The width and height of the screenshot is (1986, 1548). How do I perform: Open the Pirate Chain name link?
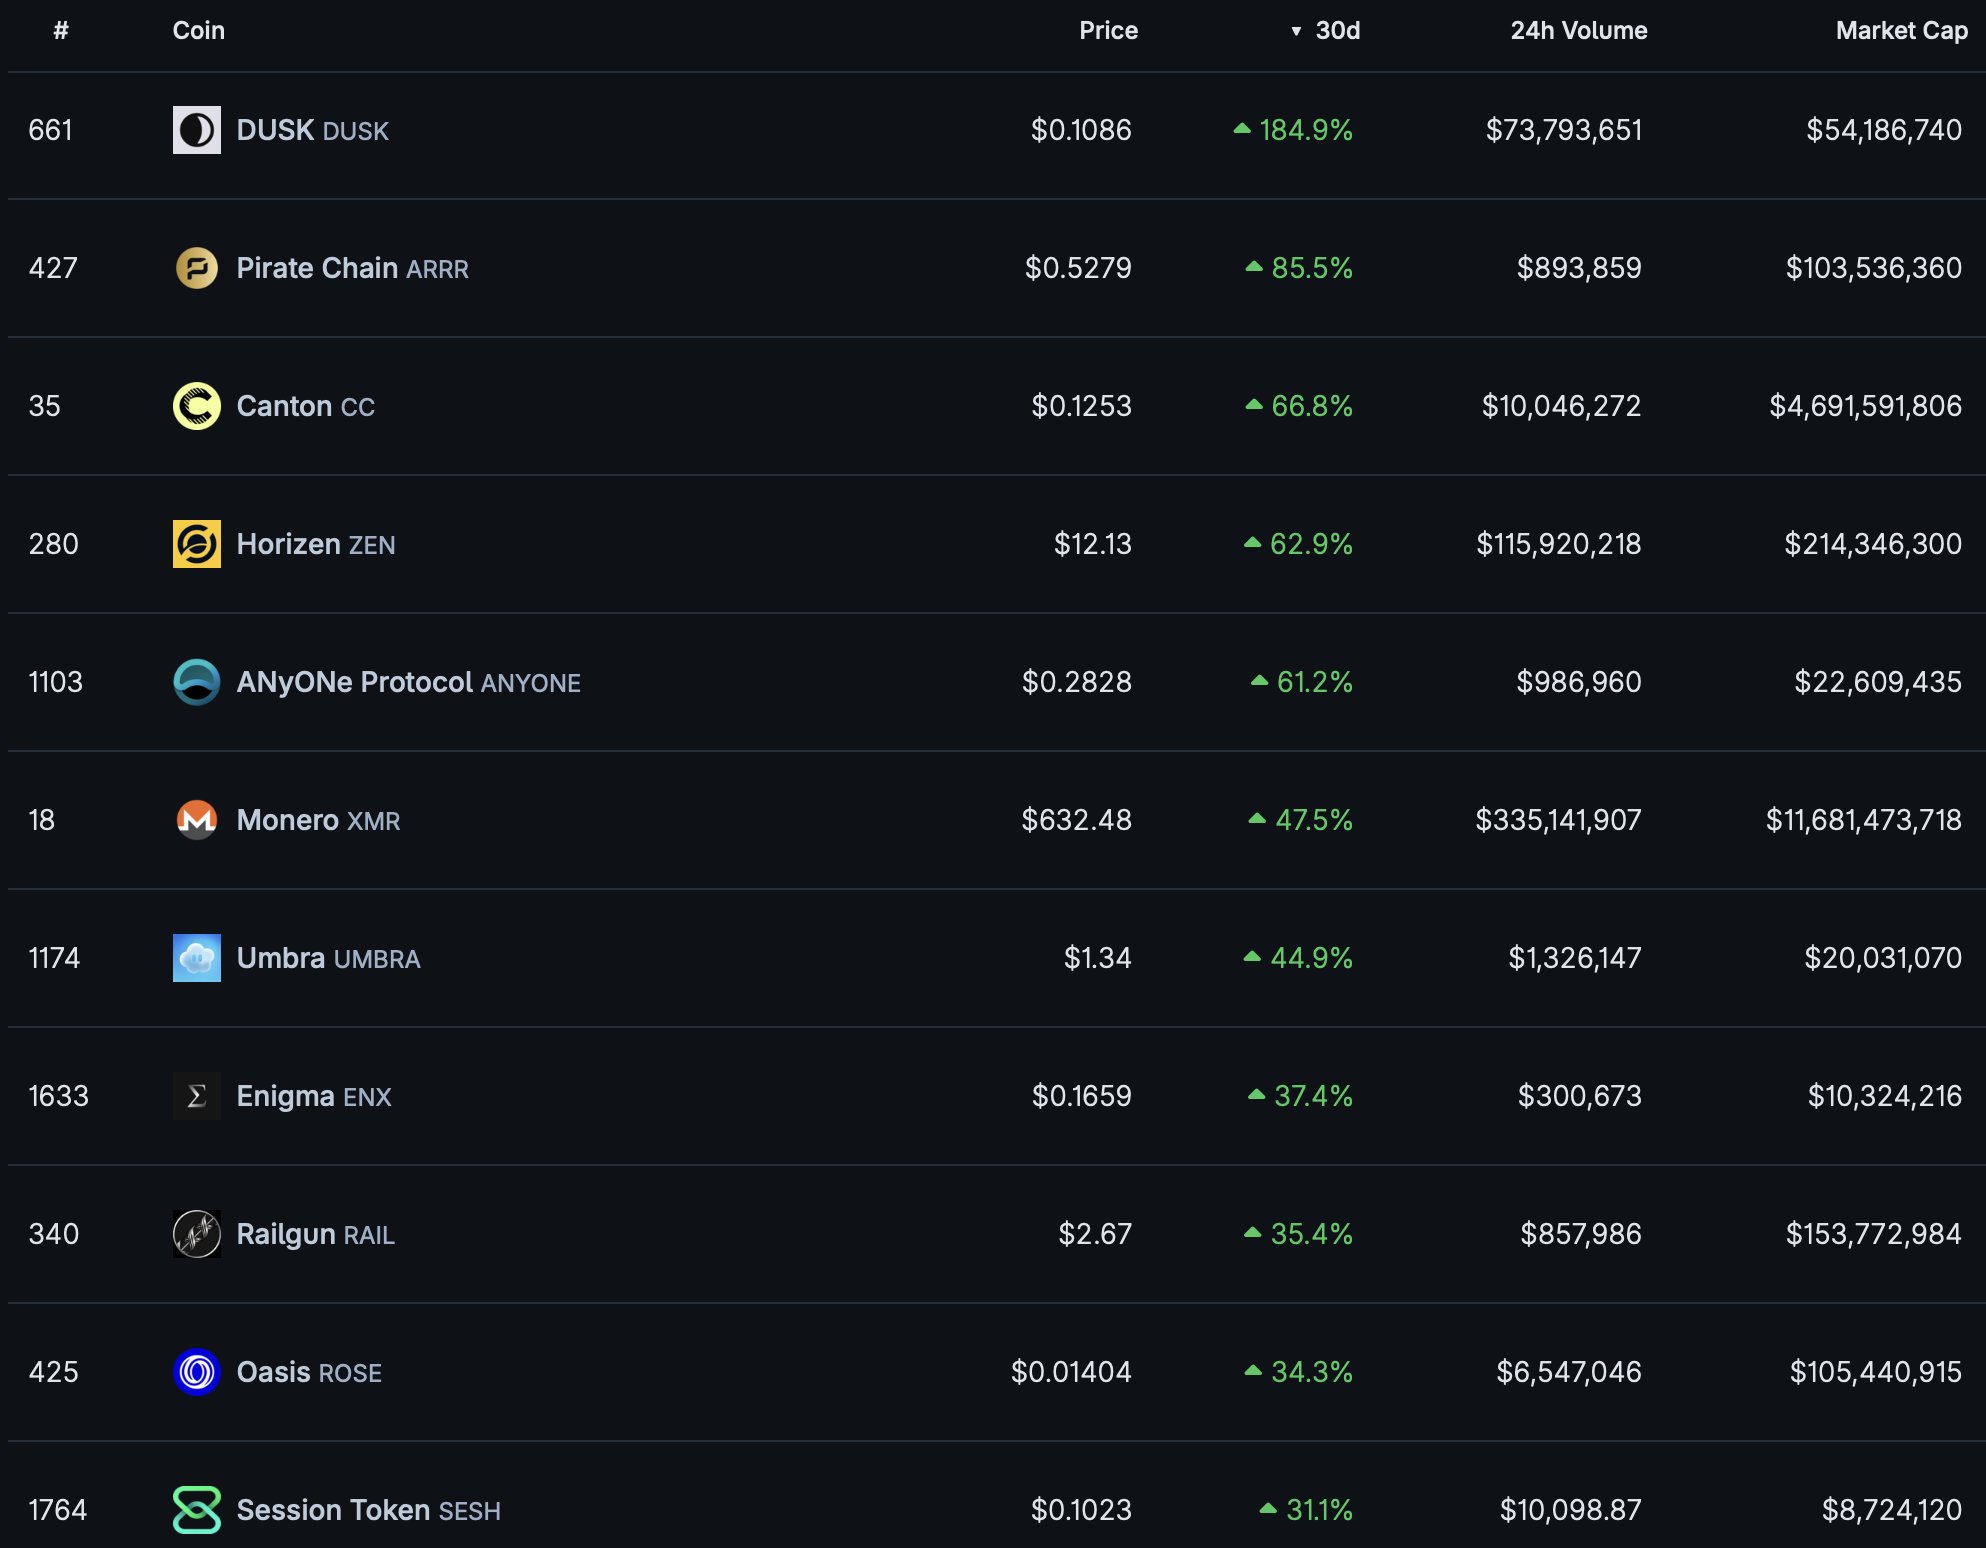[317, 268]
